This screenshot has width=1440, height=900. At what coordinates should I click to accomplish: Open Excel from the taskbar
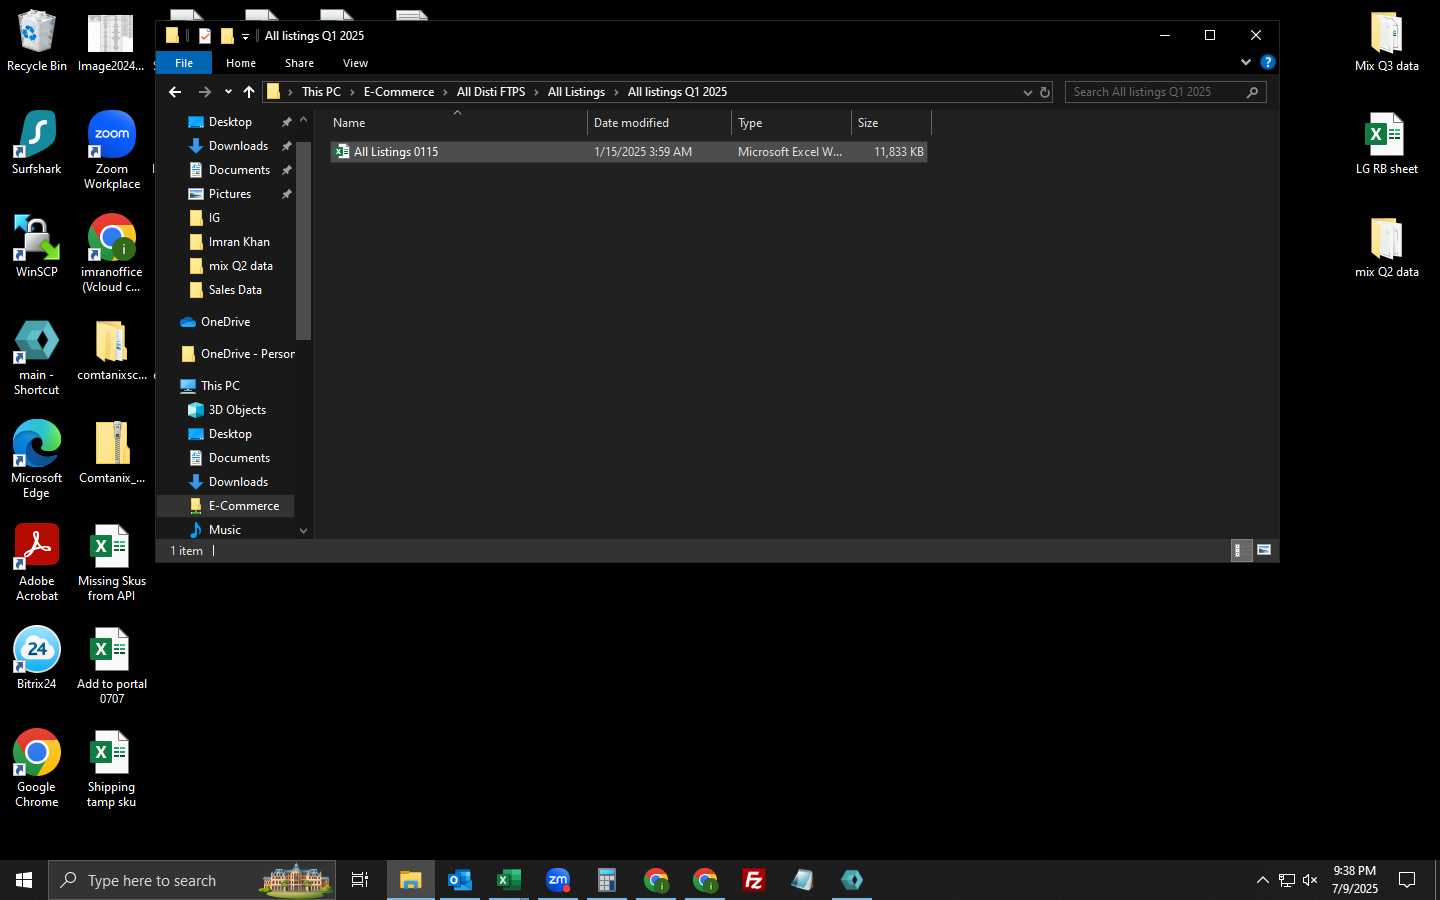click(x=509, y=880)
